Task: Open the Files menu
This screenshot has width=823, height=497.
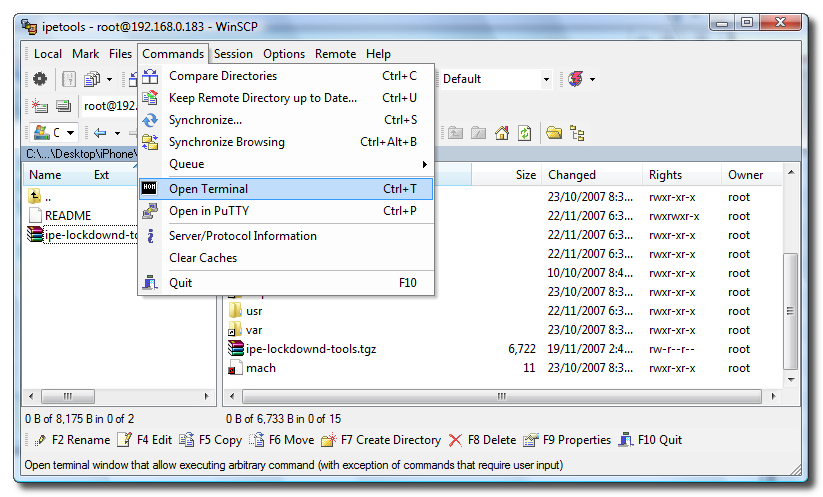Action: point(120,54)
